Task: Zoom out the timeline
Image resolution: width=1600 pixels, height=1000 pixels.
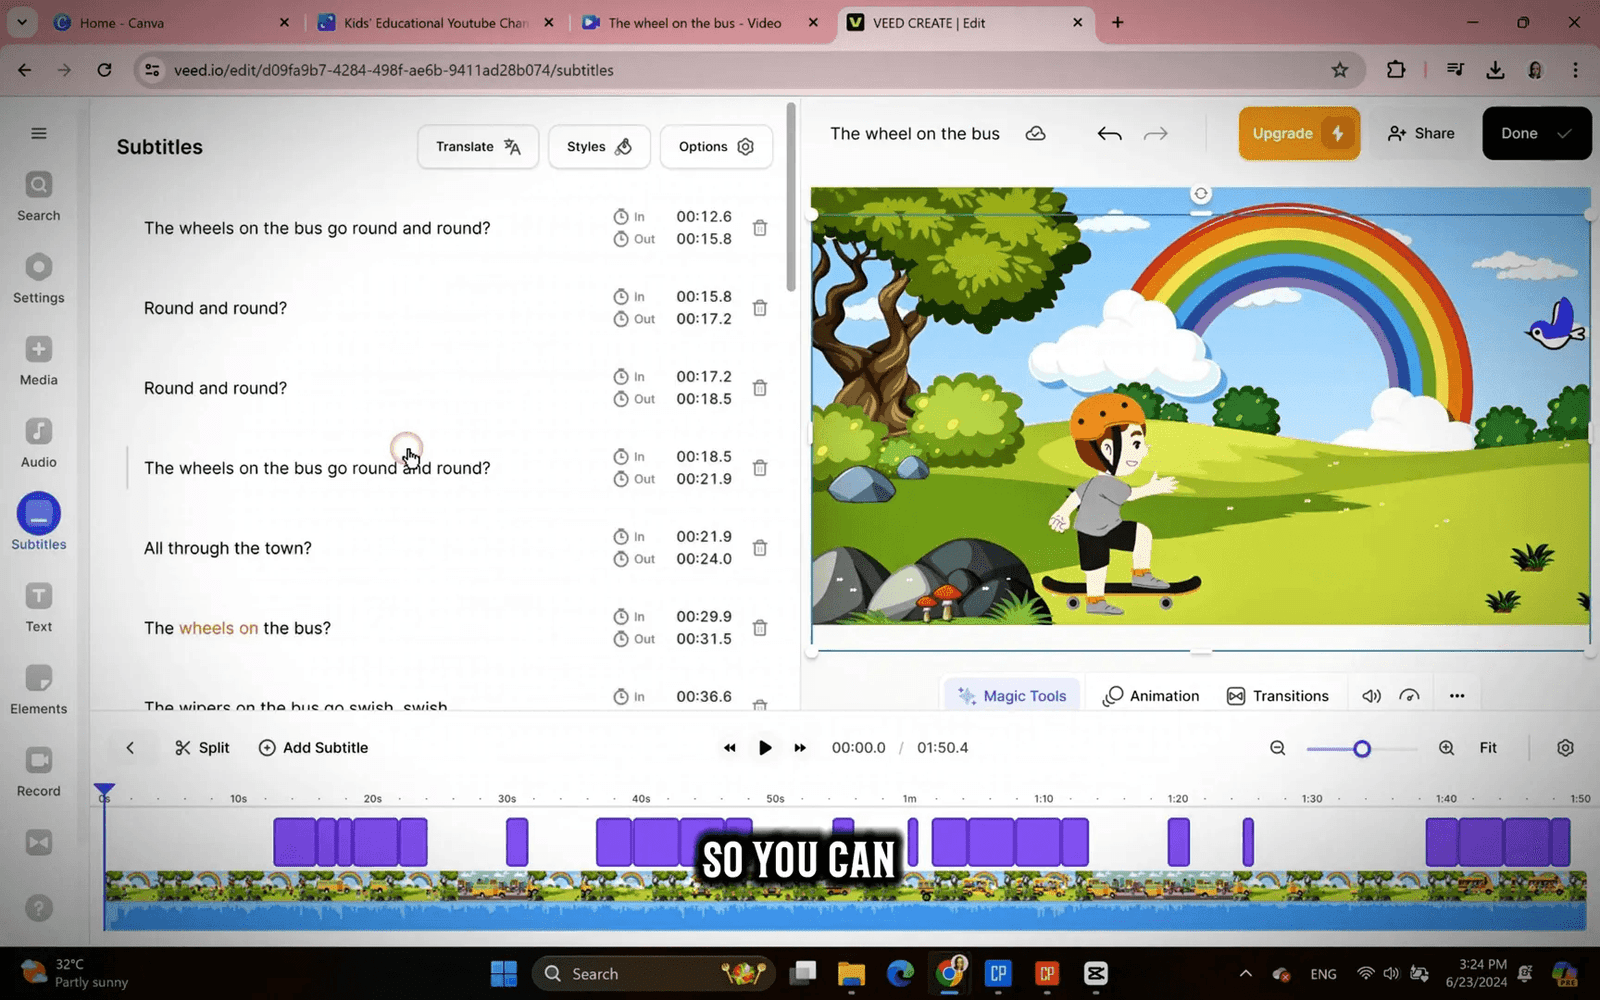Action: (x=1278, y=748)
